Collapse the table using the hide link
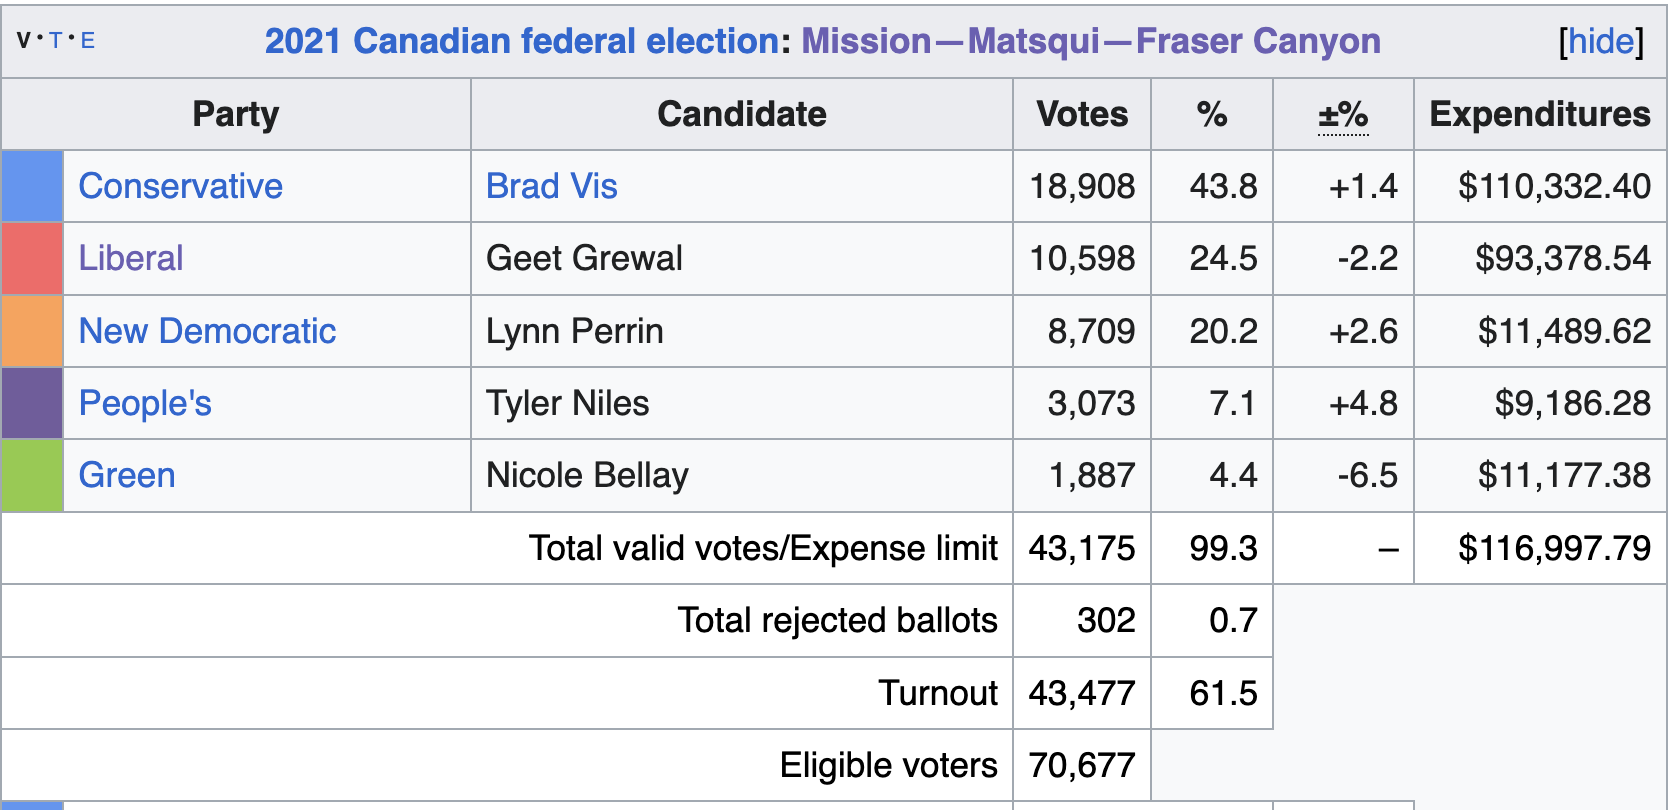 tap(1600, 41)
